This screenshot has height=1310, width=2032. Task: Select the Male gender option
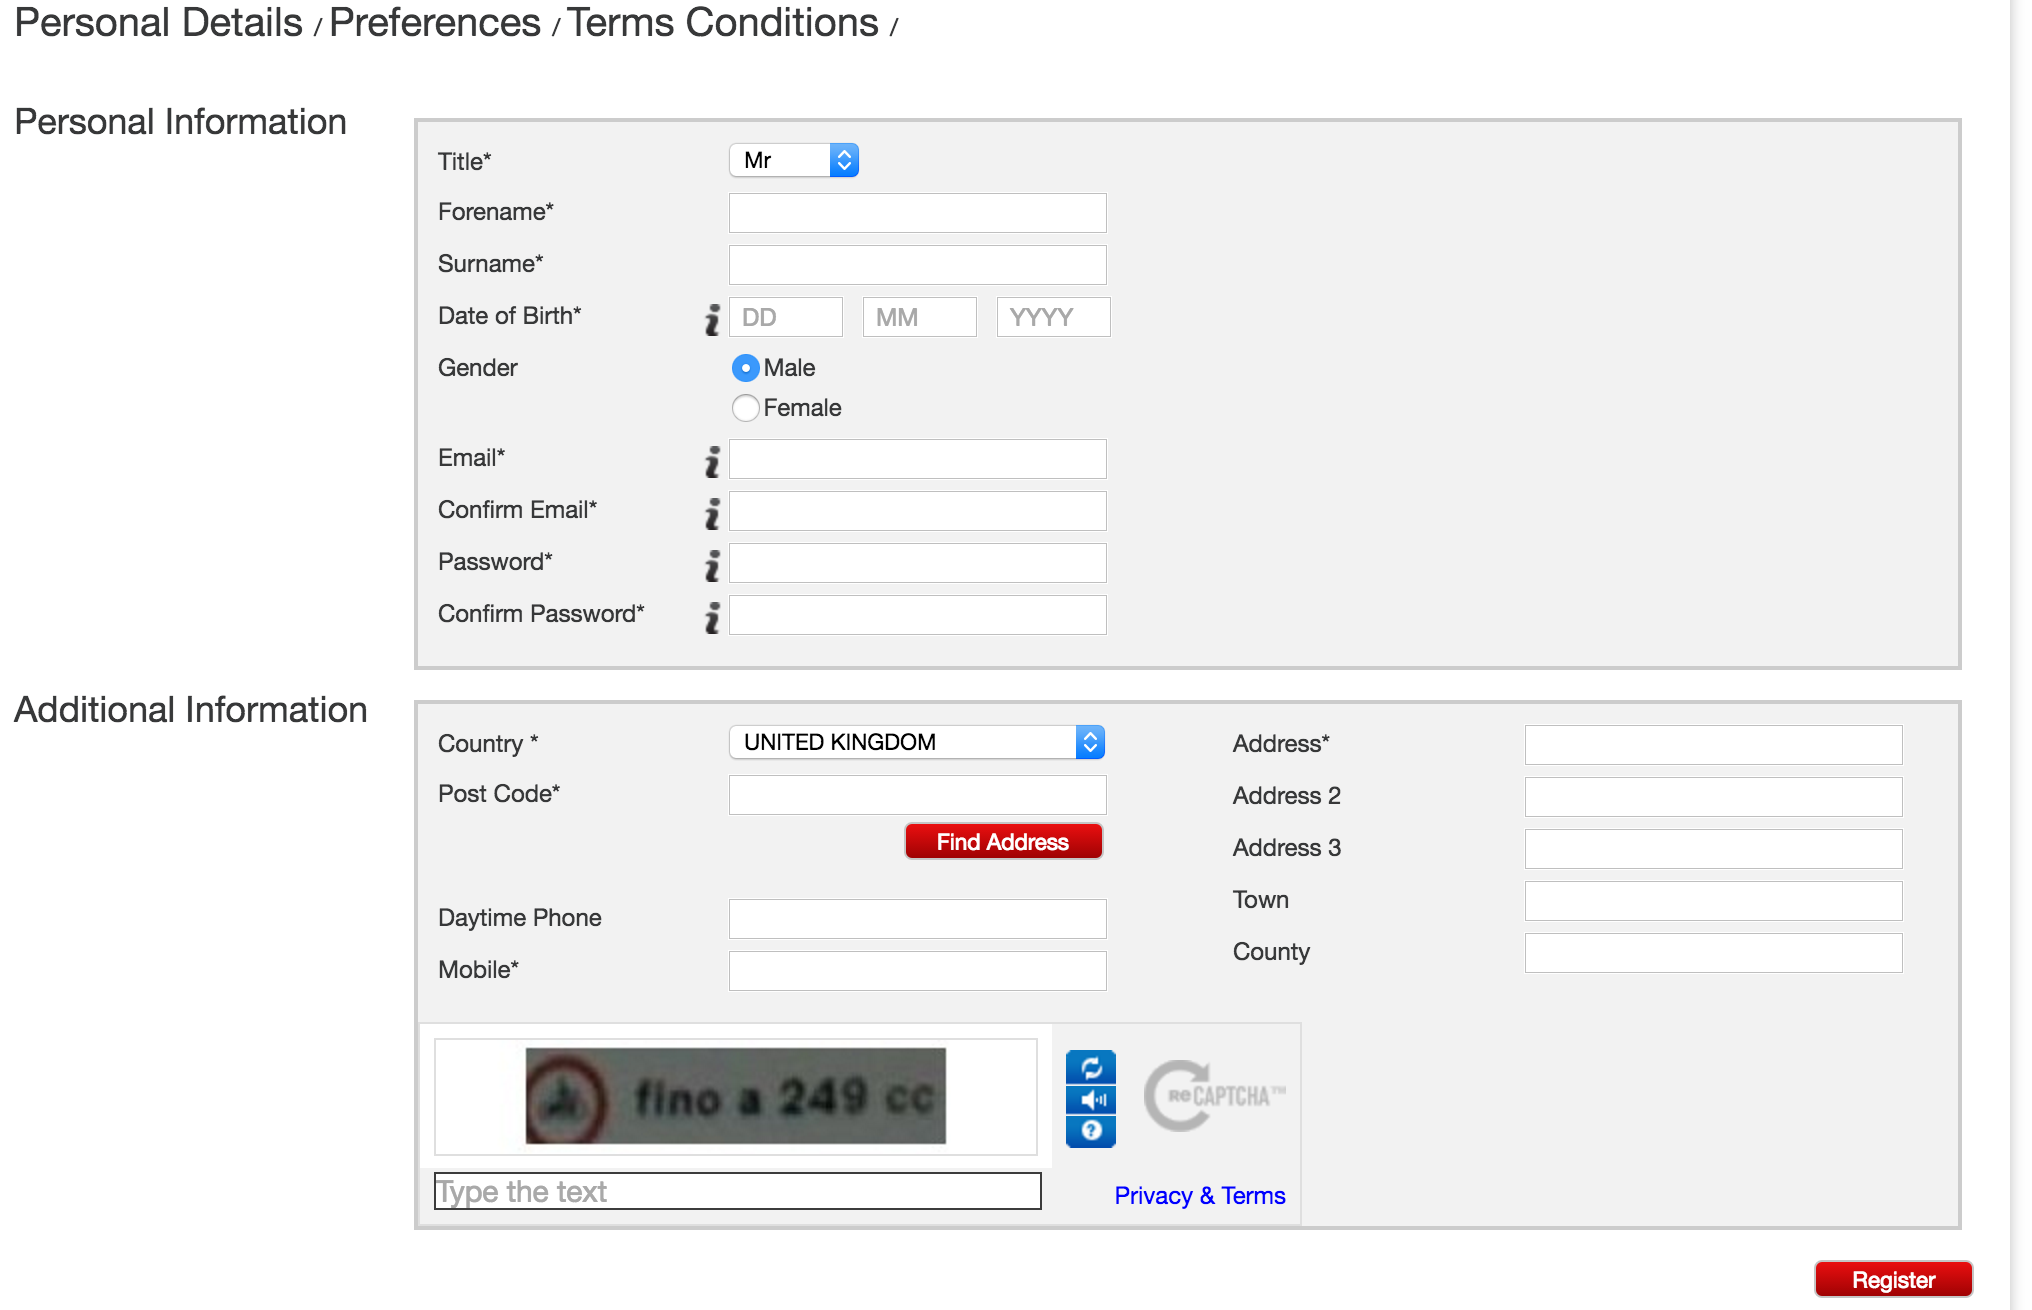click(746, 368)
